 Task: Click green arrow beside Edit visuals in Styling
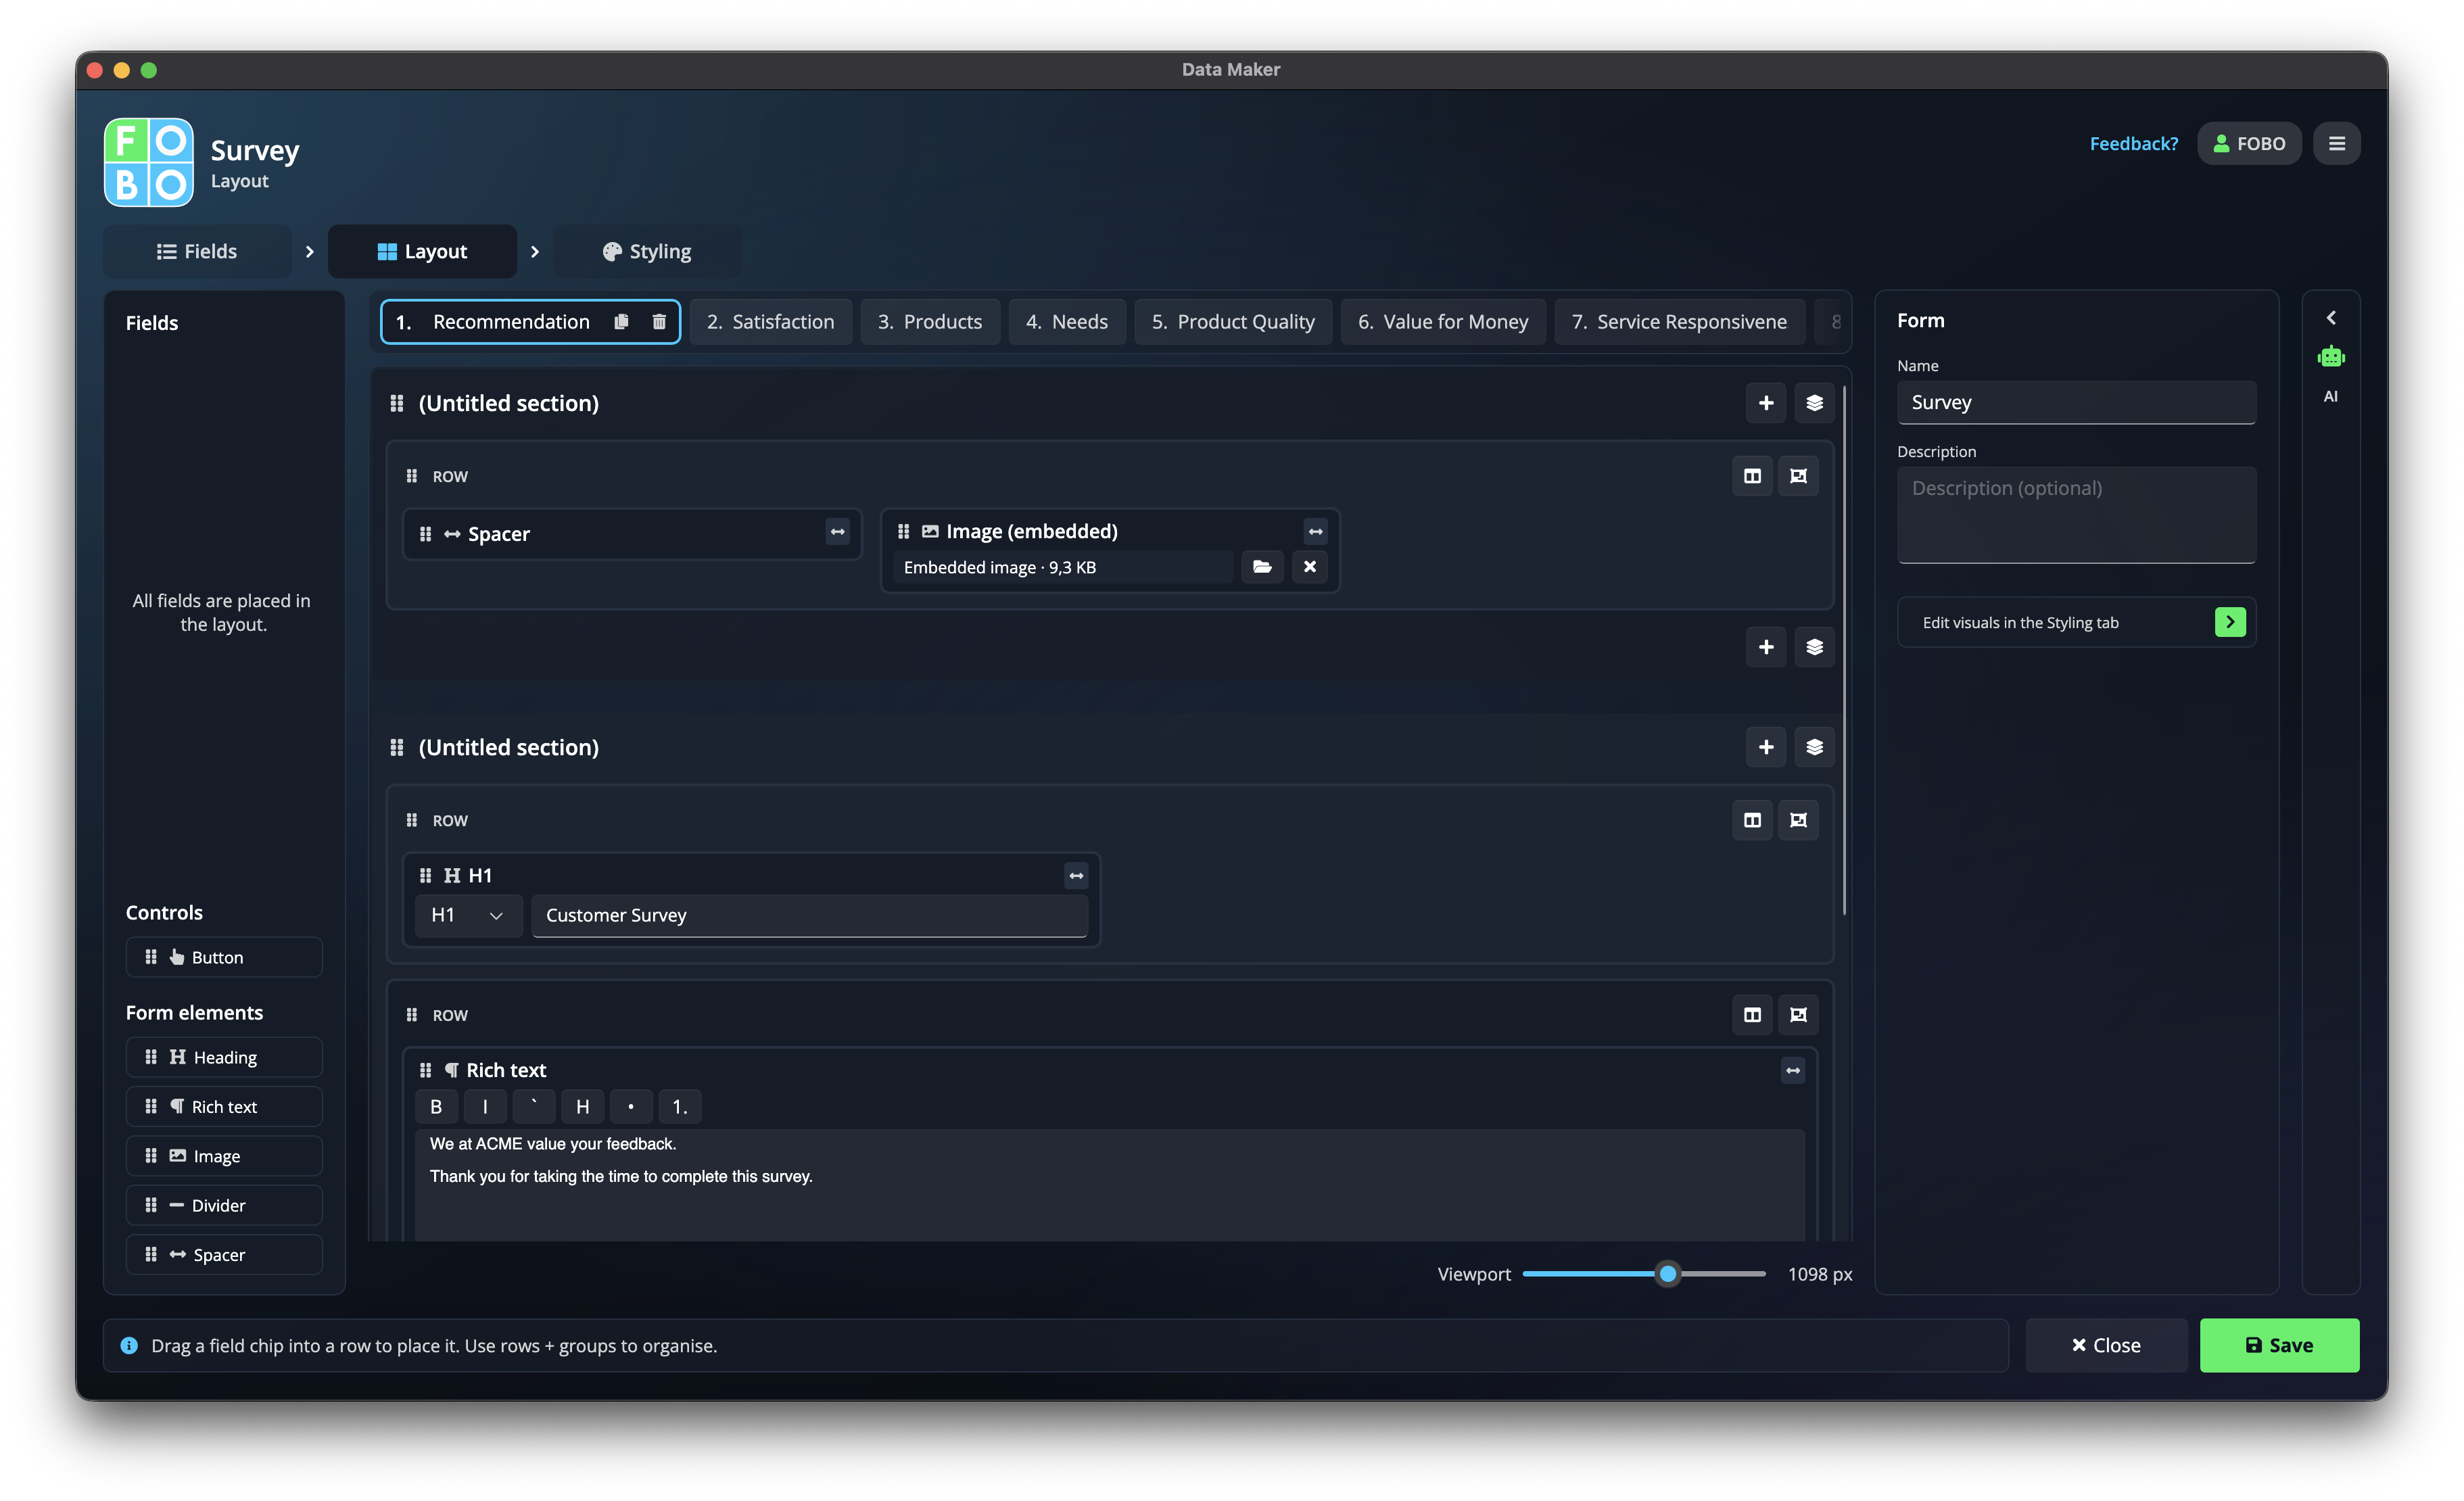click(x=2229, y=622)
